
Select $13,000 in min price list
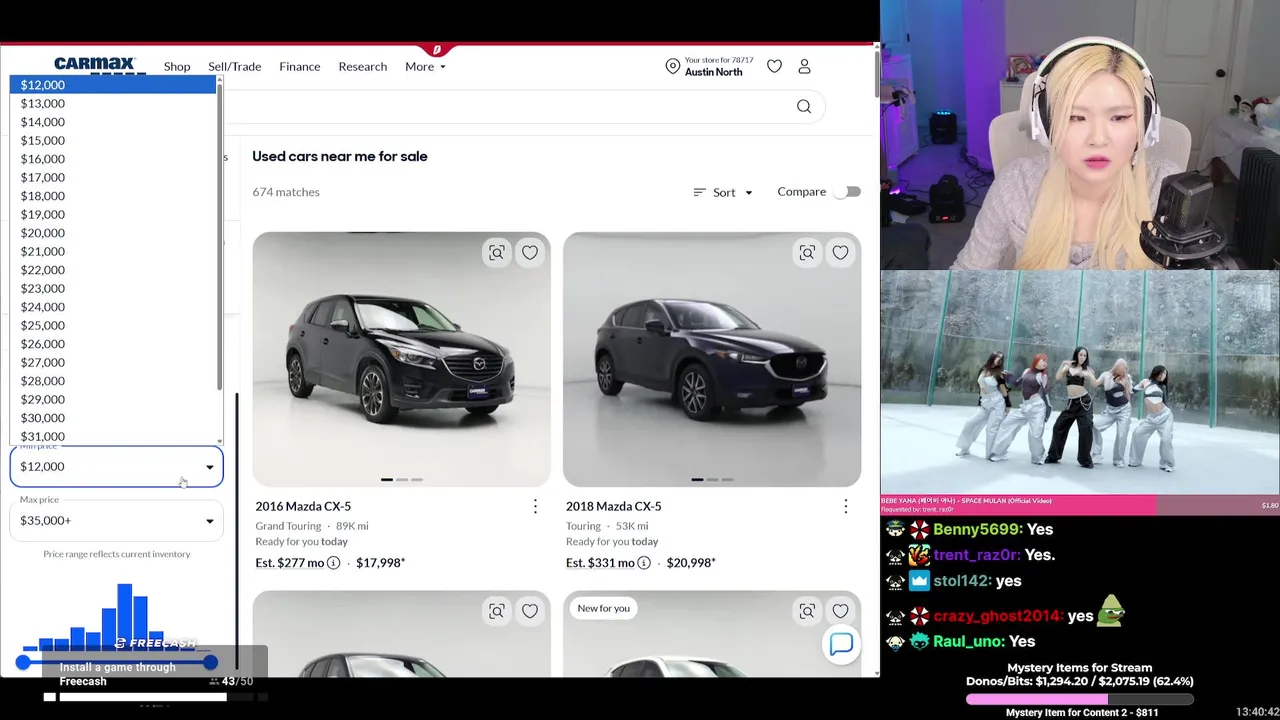[x=112, y=103]
